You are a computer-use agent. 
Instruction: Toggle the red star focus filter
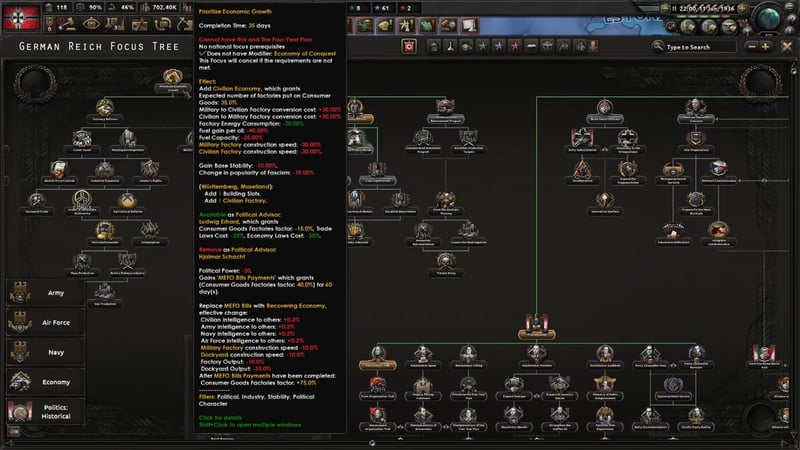click(515, 46)
